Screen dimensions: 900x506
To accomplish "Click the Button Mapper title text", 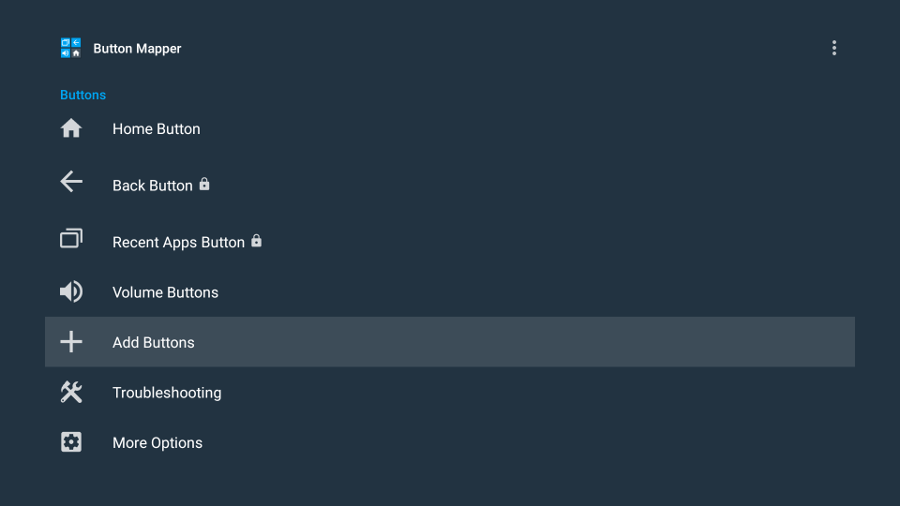I will pyautogui.click(x=137, y=49).
